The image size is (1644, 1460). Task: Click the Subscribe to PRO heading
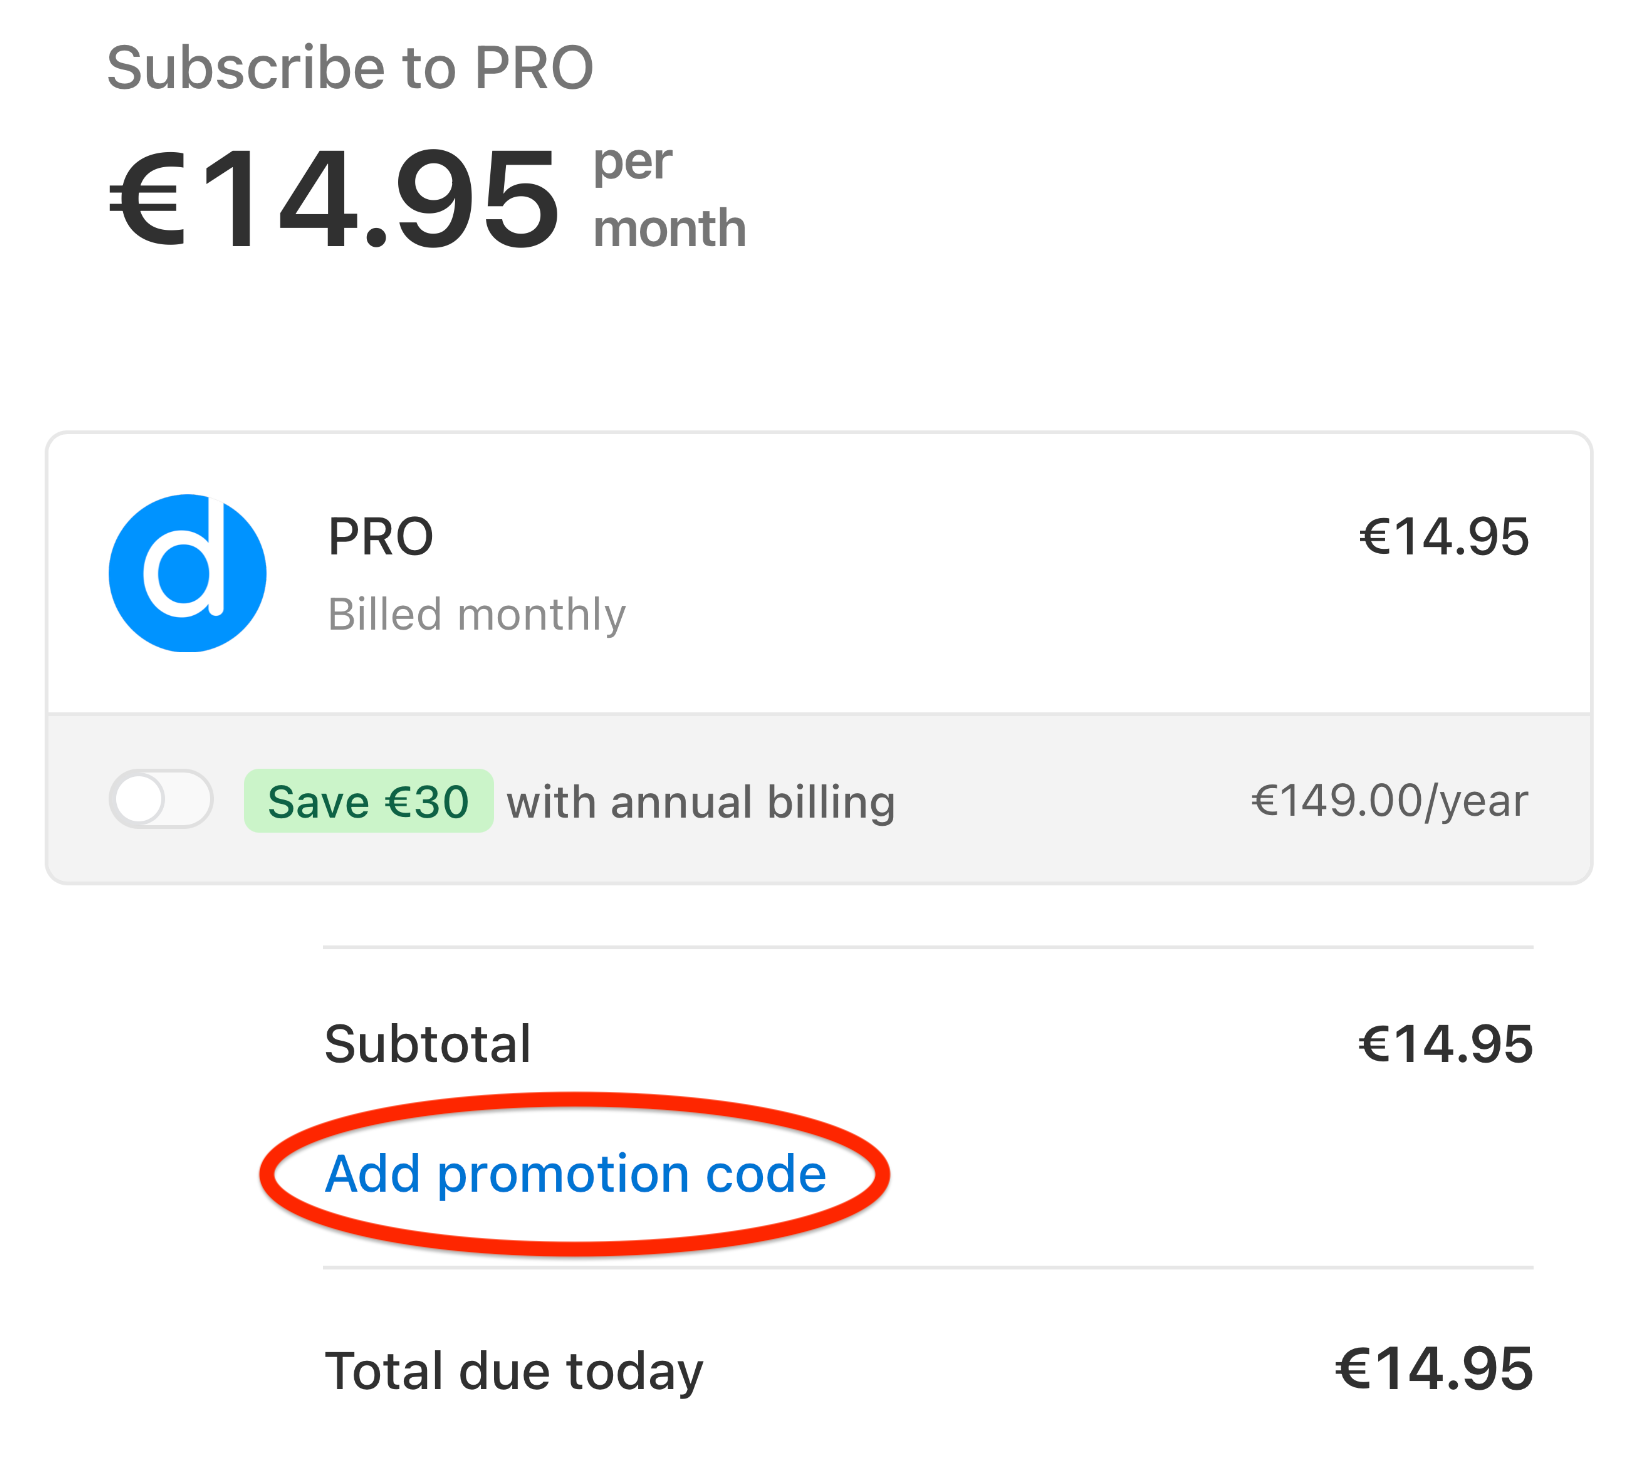[350, 68]
